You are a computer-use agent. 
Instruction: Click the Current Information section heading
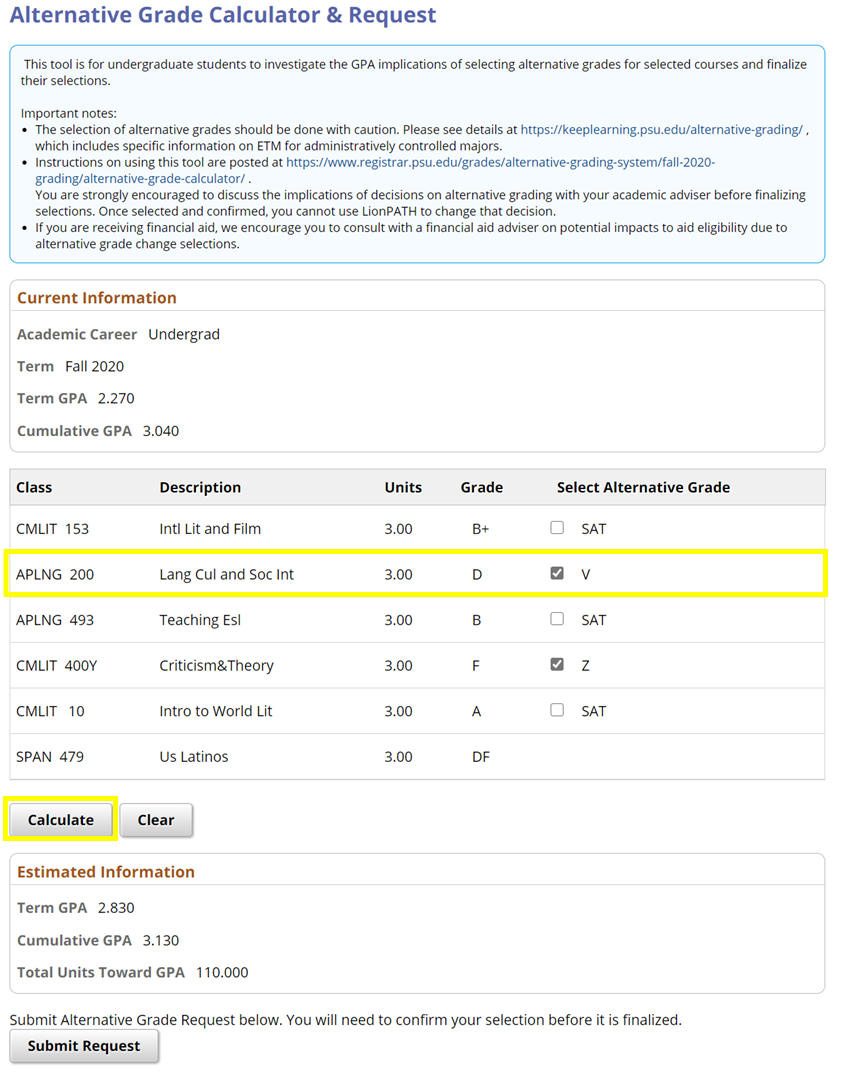click(x=97, y=298)
